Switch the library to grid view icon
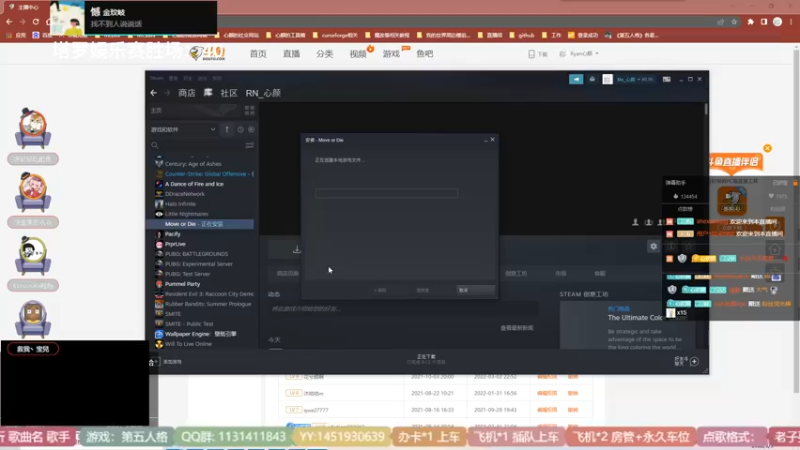The image size is (800, 450). click(249, 110)
